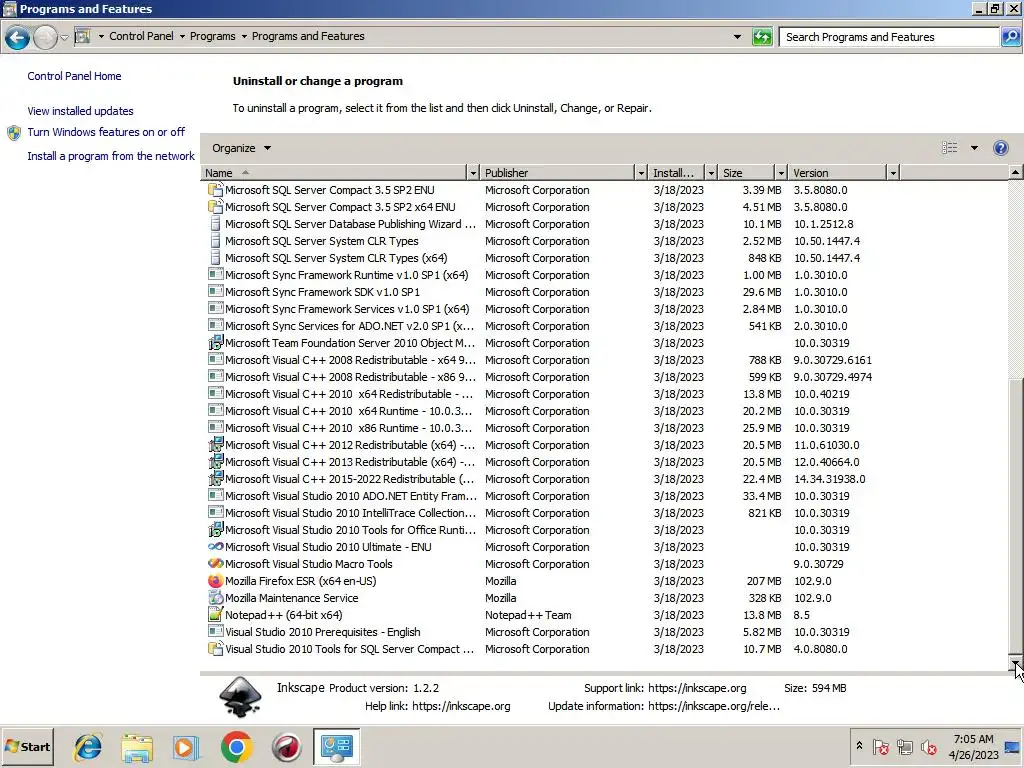The width and height of the screenshot is (1024, 768).
Task: Open the Installed On column filter dropdown
Action: pos(711,173)
